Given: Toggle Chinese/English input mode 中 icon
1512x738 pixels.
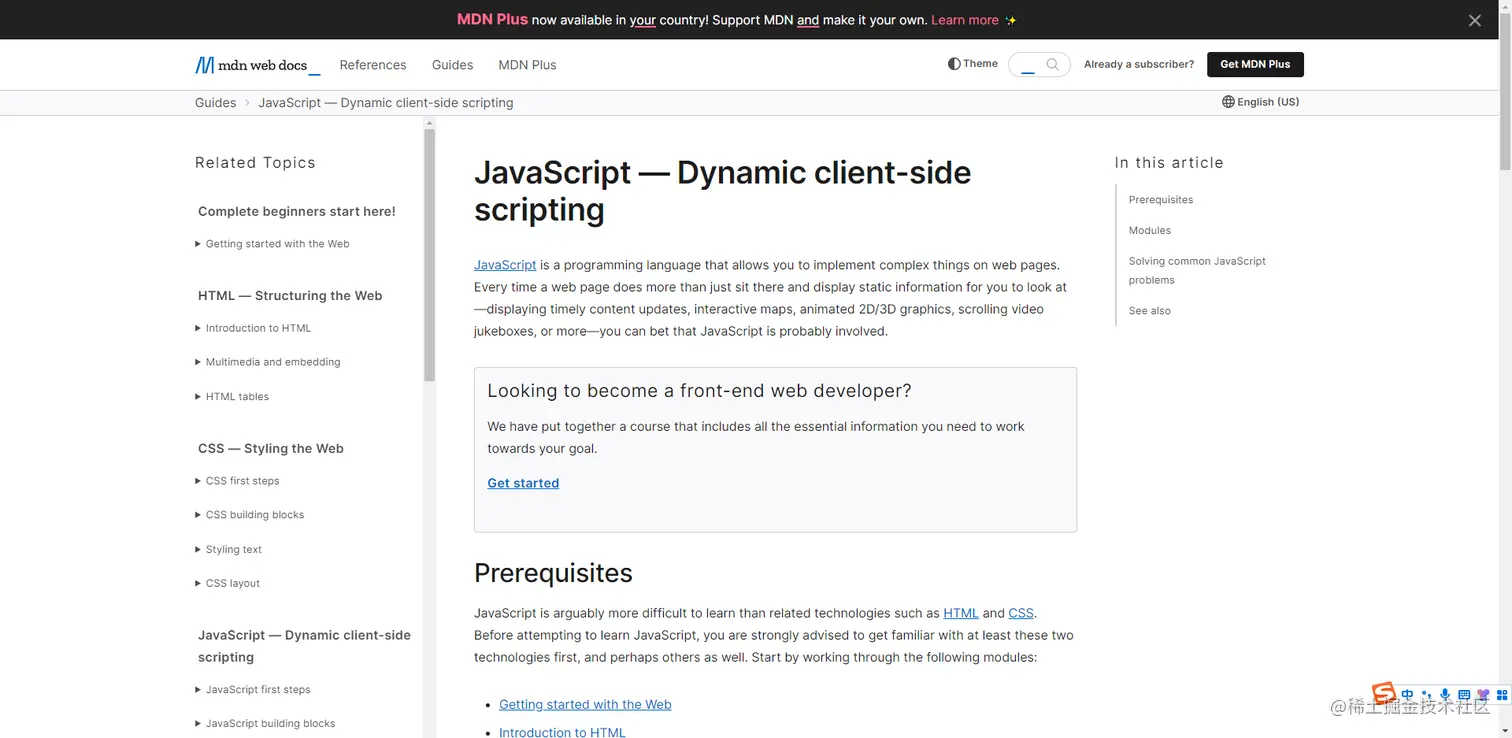Looking at the screenshot, I should click(1408, 695).
